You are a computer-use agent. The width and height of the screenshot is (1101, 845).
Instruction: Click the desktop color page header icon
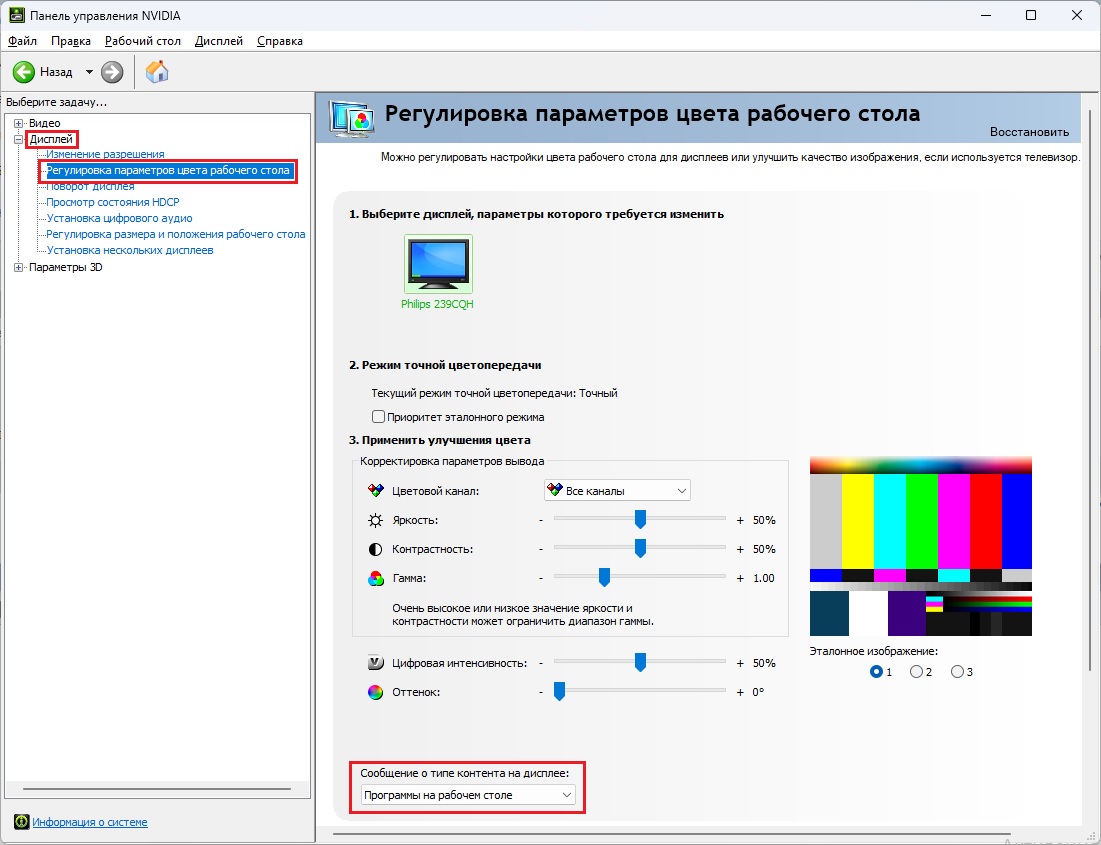[x=353, y=119]
